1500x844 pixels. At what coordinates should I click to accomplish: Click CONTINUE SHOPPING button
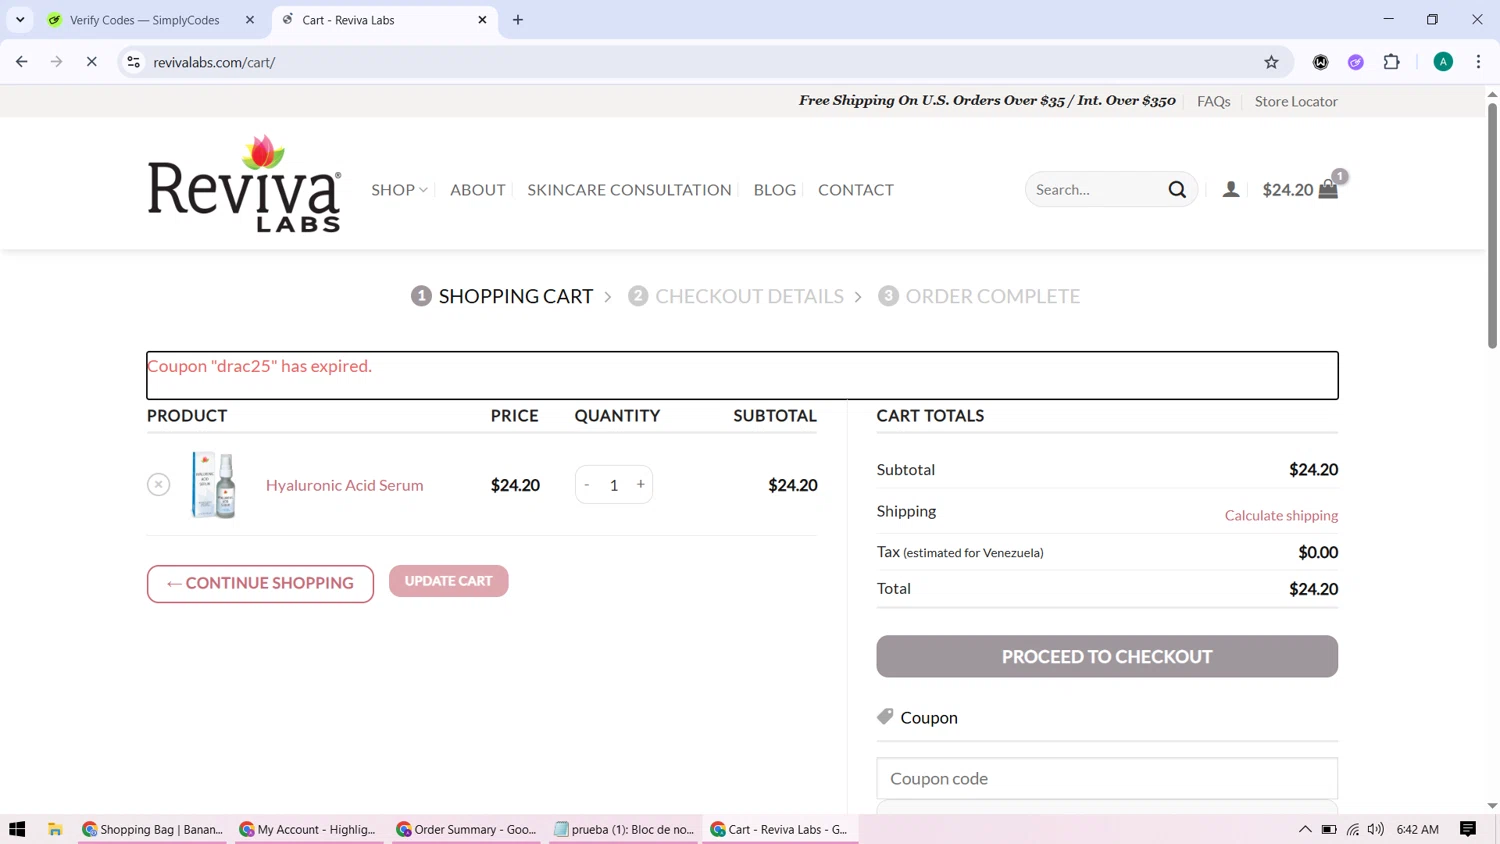[260, 583]
